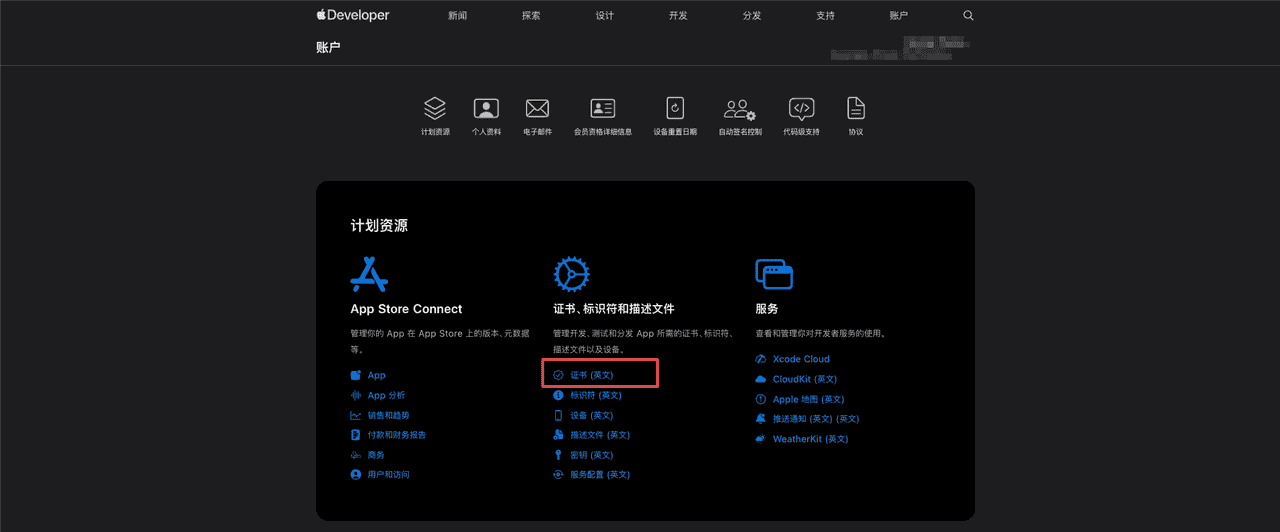This screenshot has height=532, width=1280.
Task: Open the 证书 (英文) link
Action: pyautogui.click(x=591, y=375)
